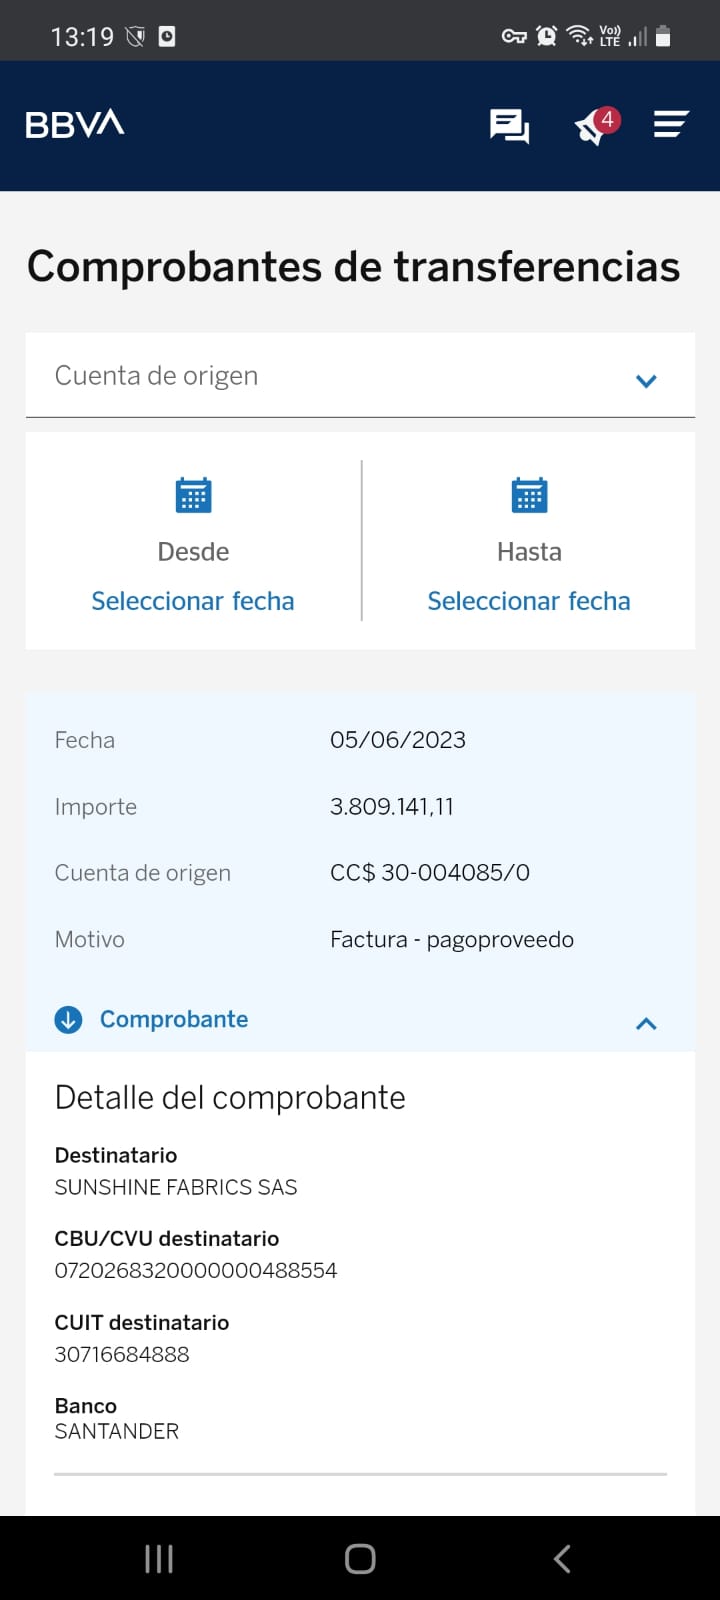Tap the CBU/CVU destinatario number
720x1600 pixels.
coord(196,1270)
